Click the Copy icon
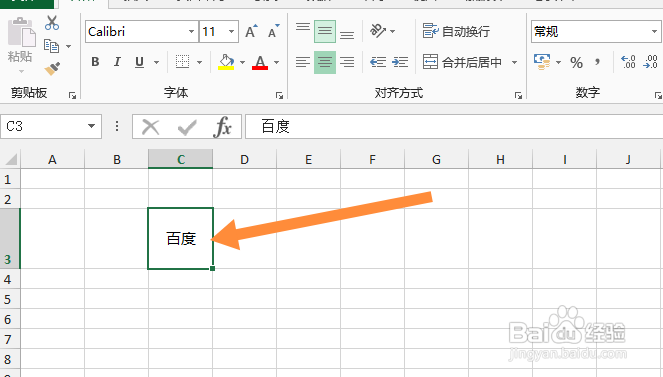This screenshot has width=663, height=377. pos(51,46)
